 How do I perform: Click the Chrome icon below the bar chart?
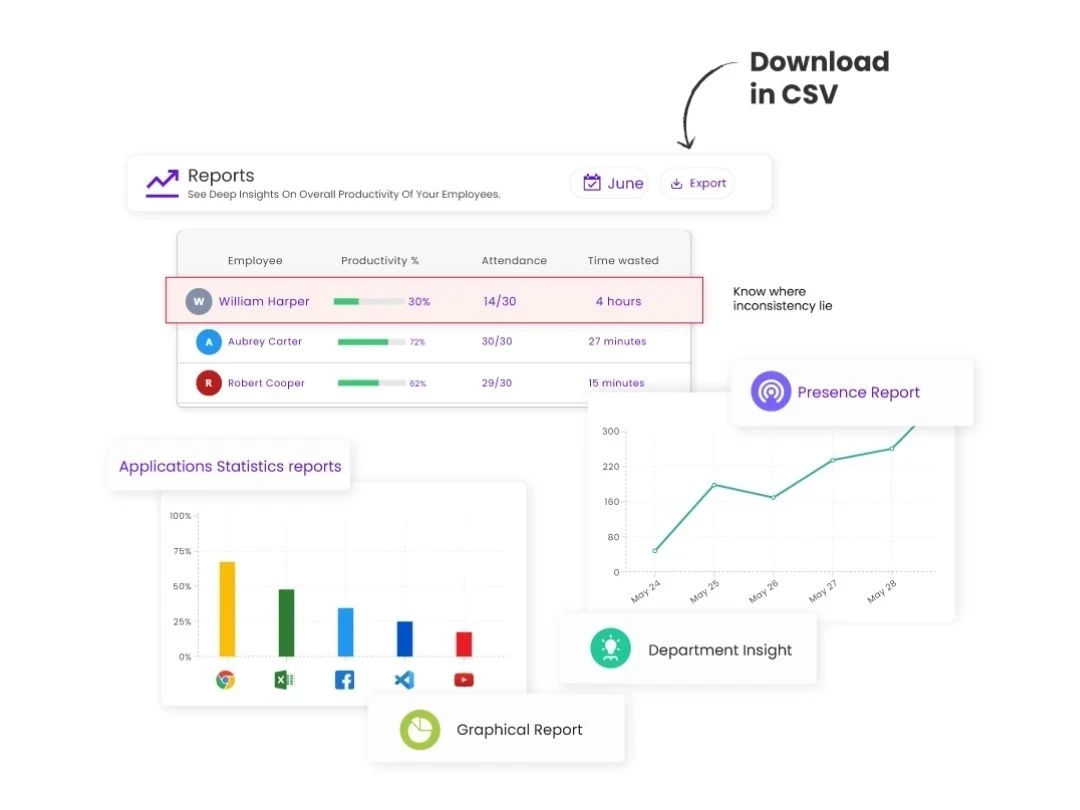point(226,680)
